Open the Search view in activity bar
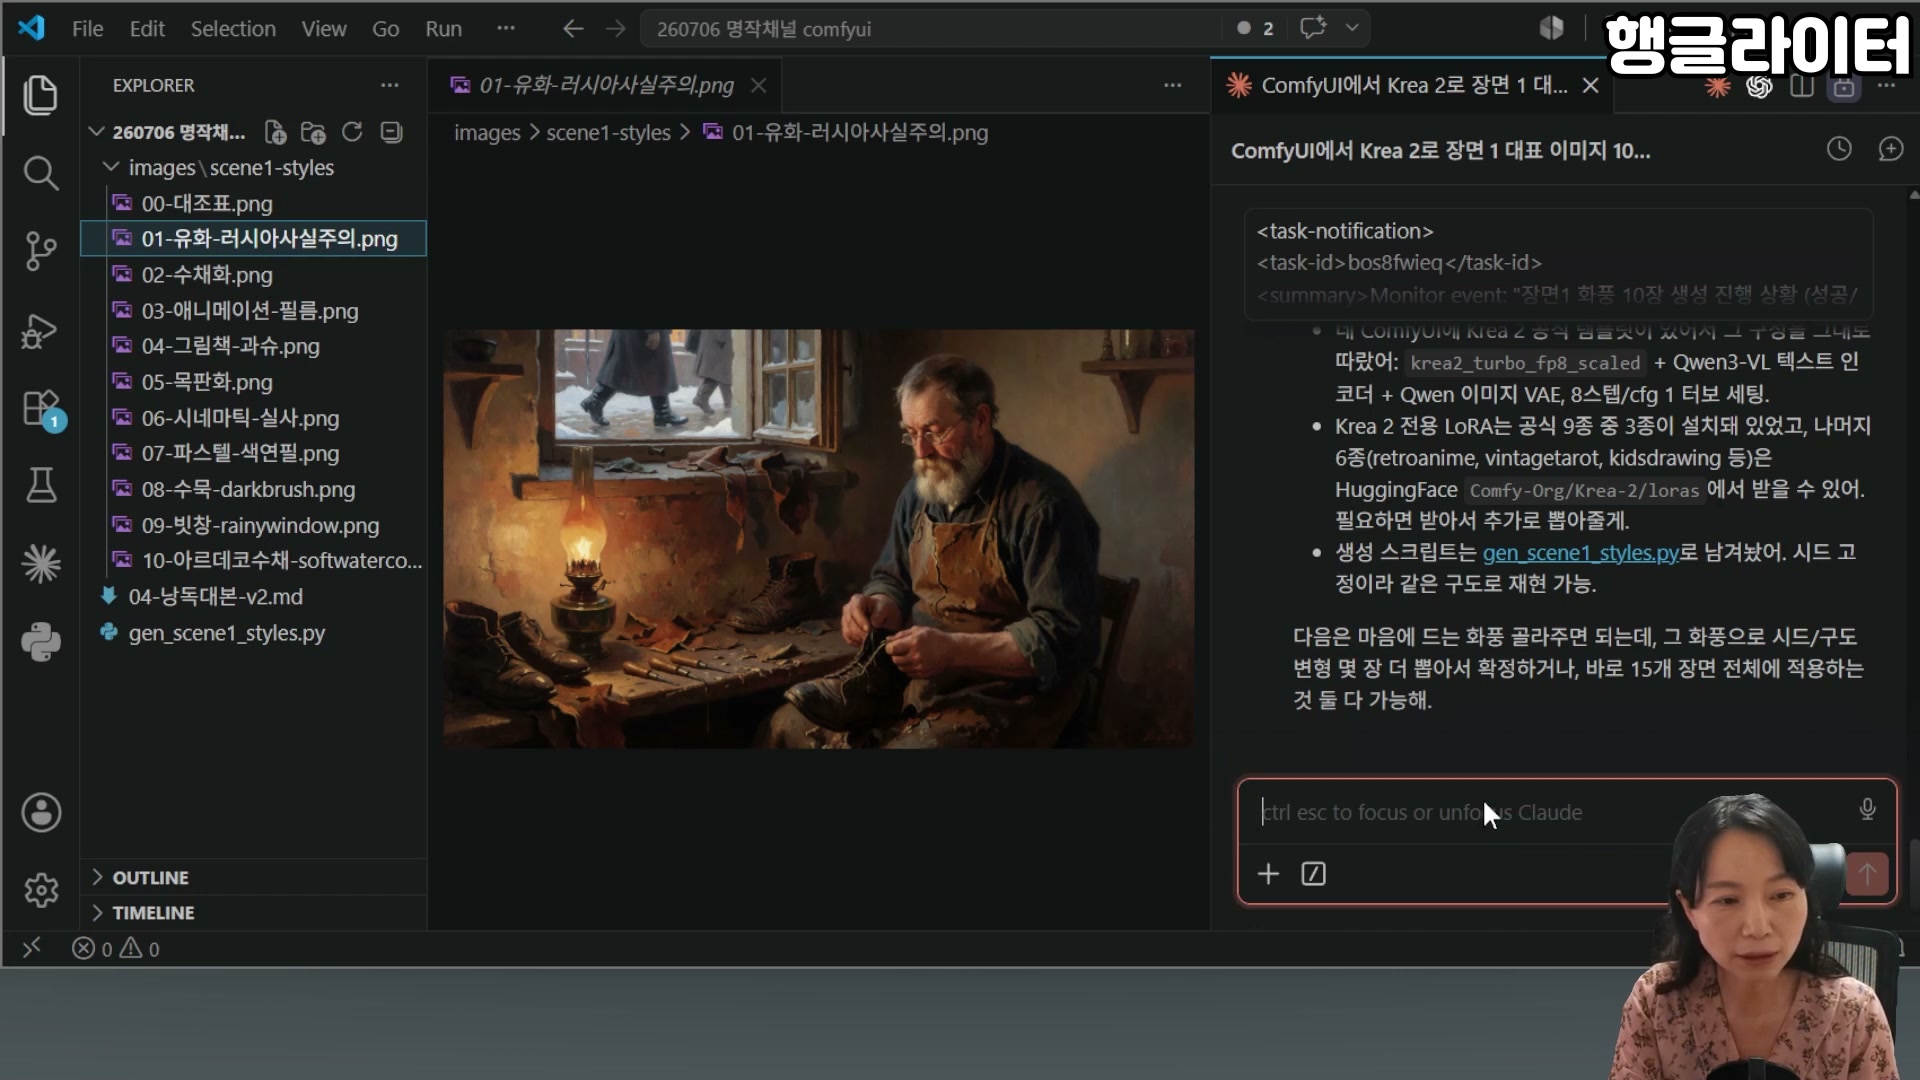Image resolution: width=1920 pixels, height=1080 pixels. coord(40,173)
